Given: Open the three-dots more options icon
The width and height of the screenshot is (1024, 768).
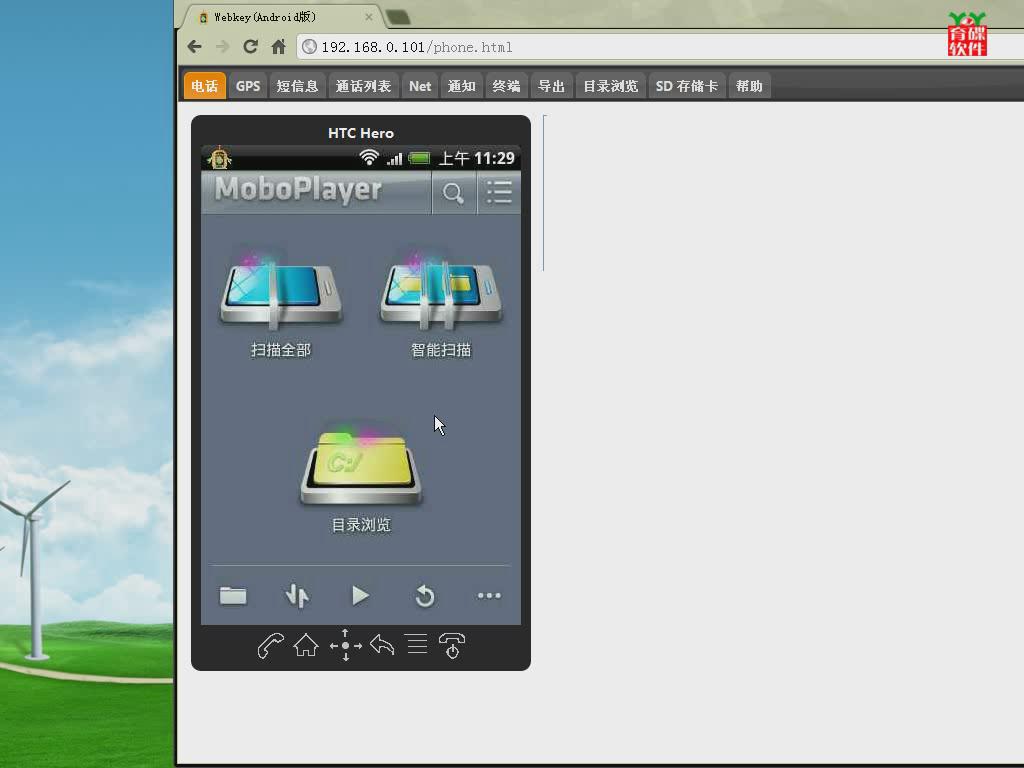Looking at the screenshot, I should coord(489,596).
